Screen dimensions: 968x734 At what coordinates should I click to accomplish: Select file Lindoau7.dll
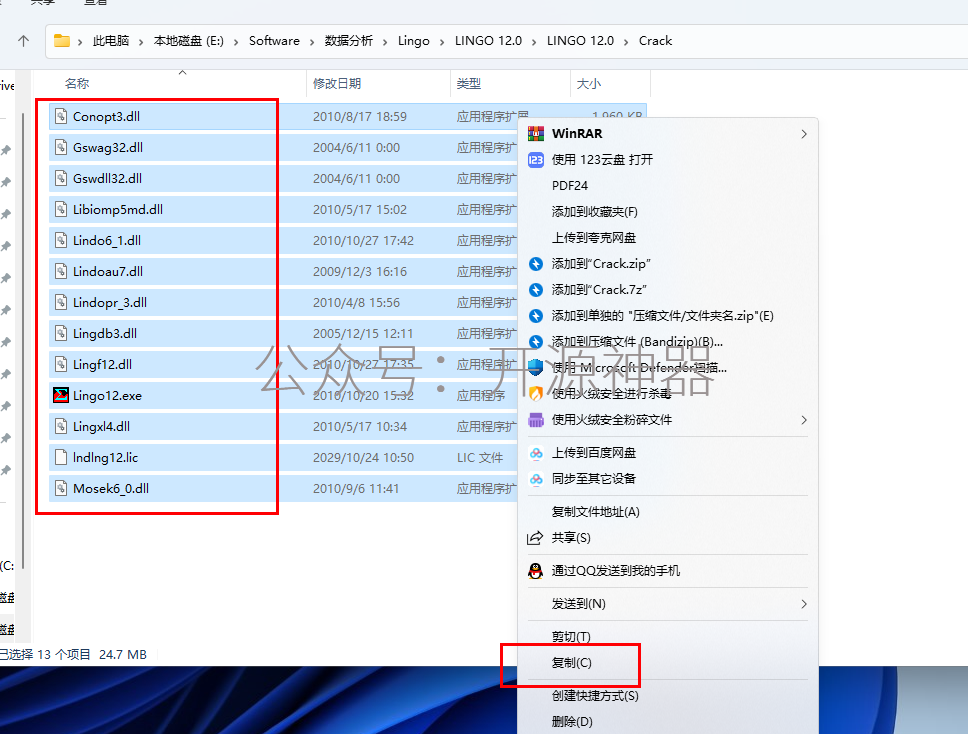pyautogui.click(x=108, y=271)
